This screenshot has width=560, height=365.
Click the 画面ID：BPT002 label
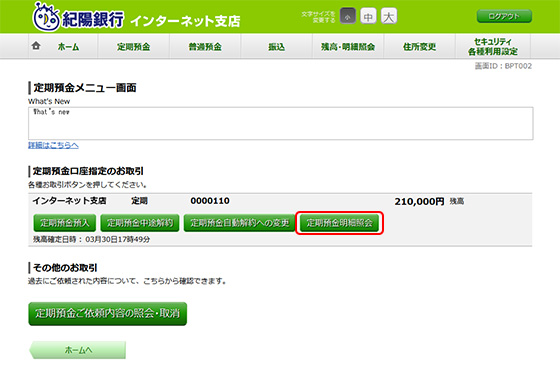pos(503,66)
